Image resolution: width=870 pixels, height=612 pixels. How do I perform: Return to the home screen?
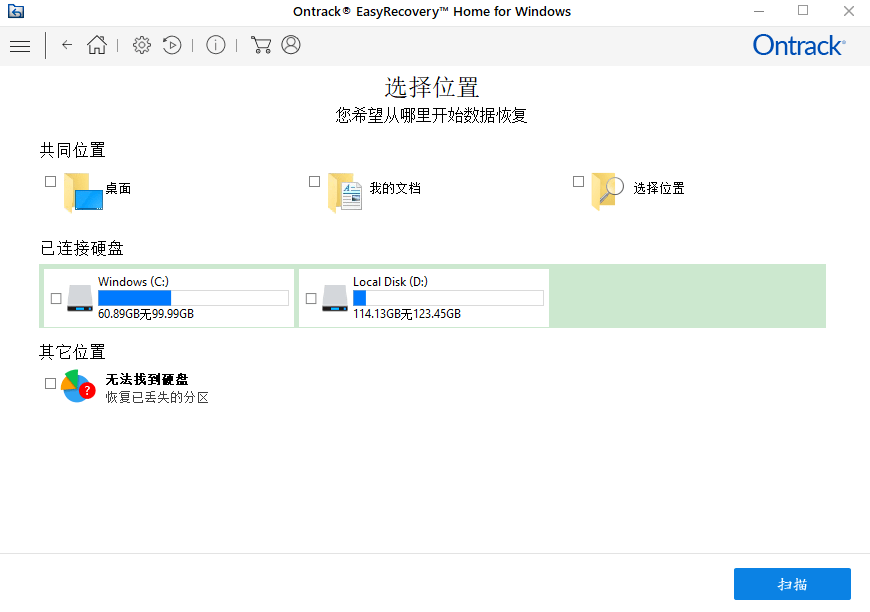97,45
